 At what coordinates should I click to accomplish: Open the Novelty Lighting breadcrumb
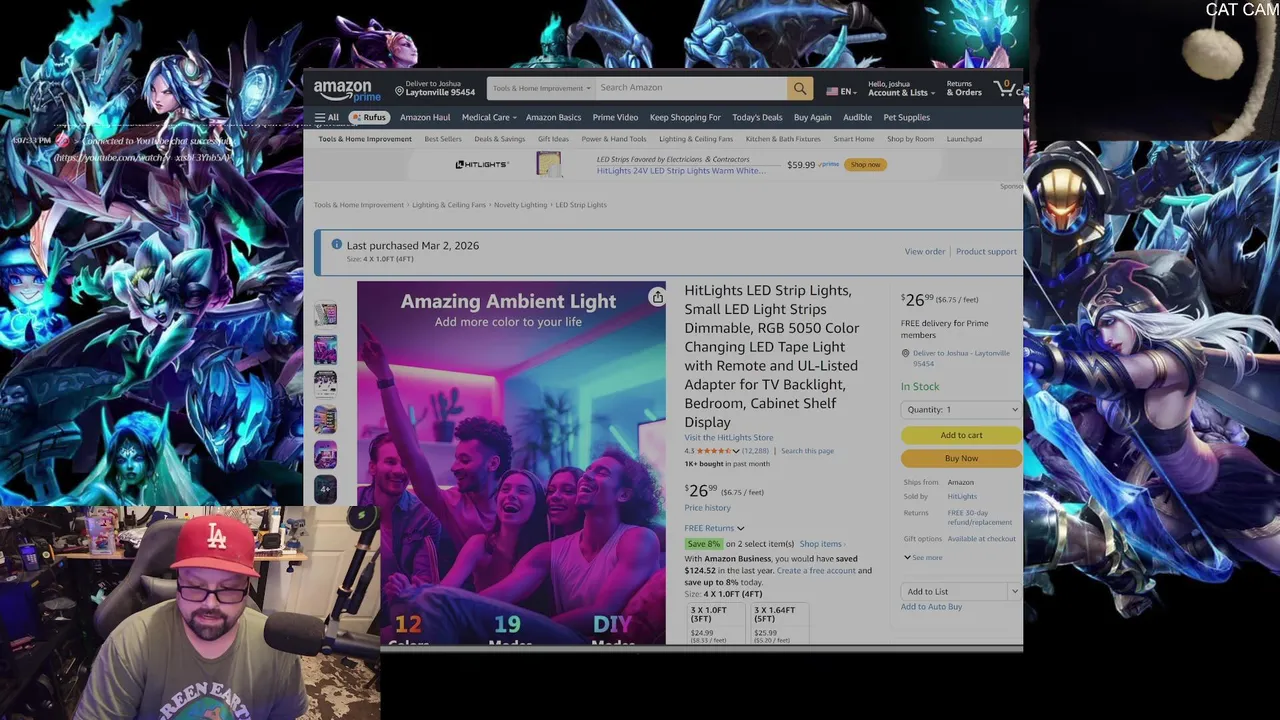tap(521, 205)
